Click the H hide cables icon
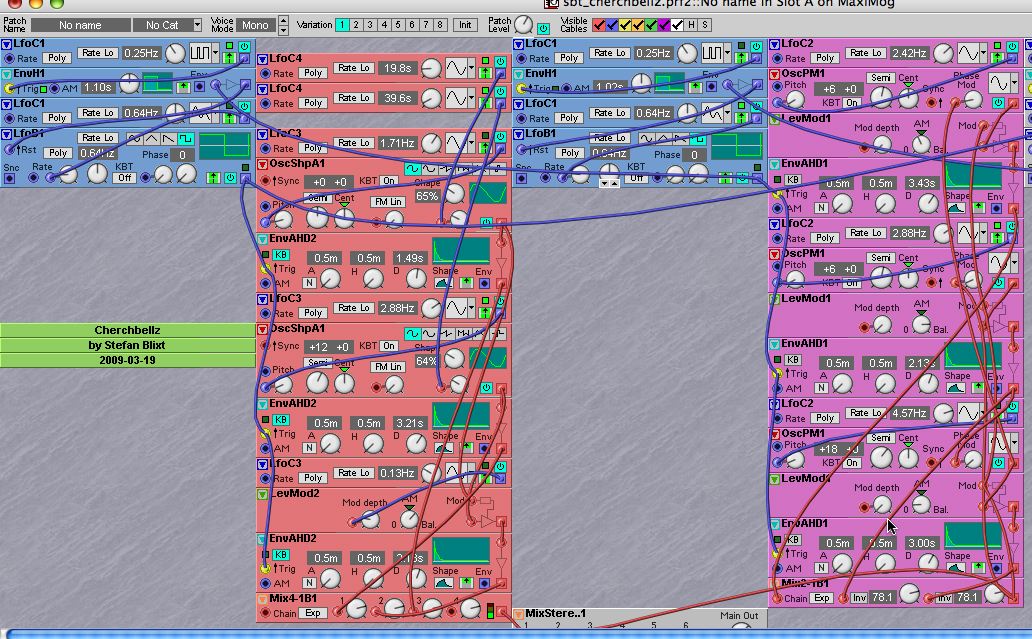 pyautogui.click(x=692, y=25)
